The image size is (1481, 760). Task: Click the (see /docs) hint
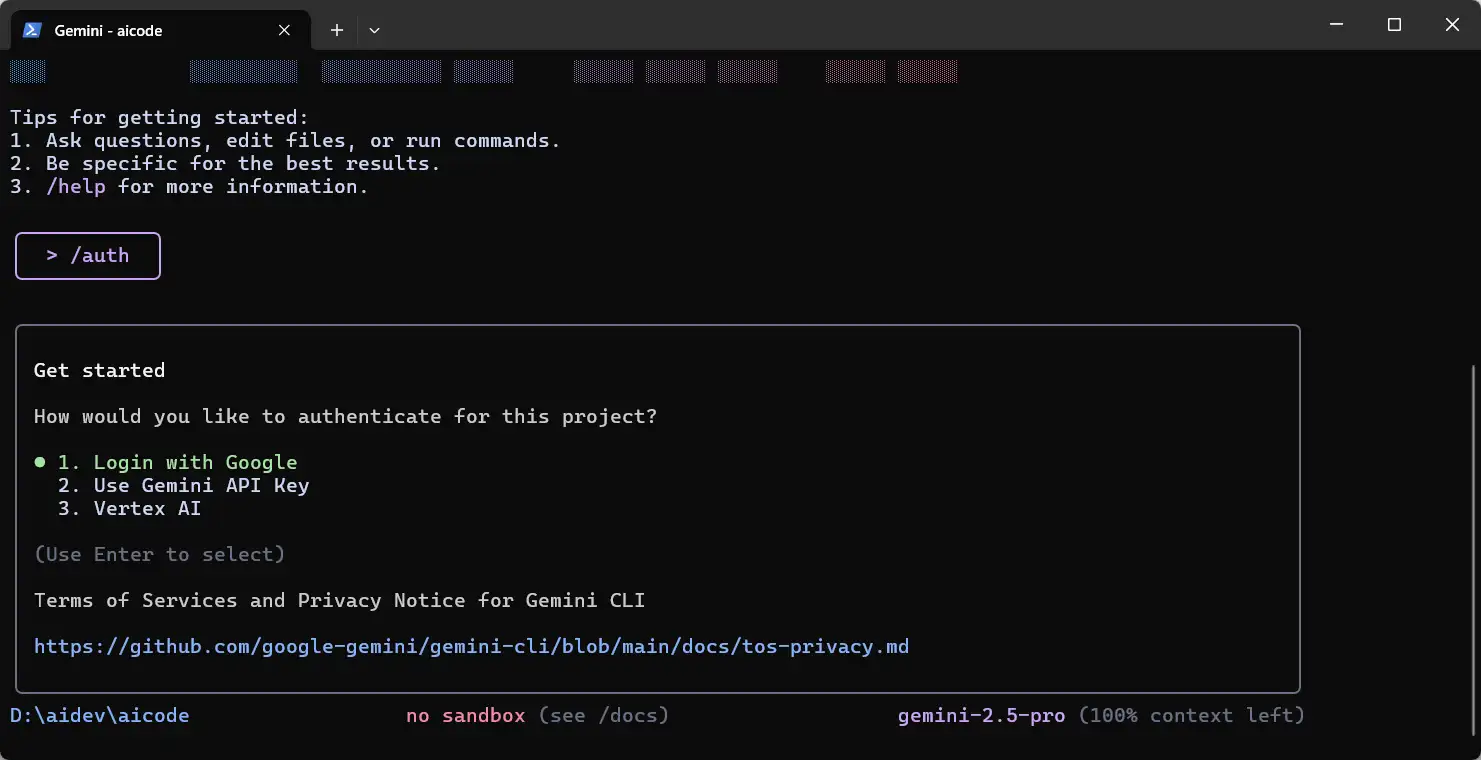click(604, 715)
